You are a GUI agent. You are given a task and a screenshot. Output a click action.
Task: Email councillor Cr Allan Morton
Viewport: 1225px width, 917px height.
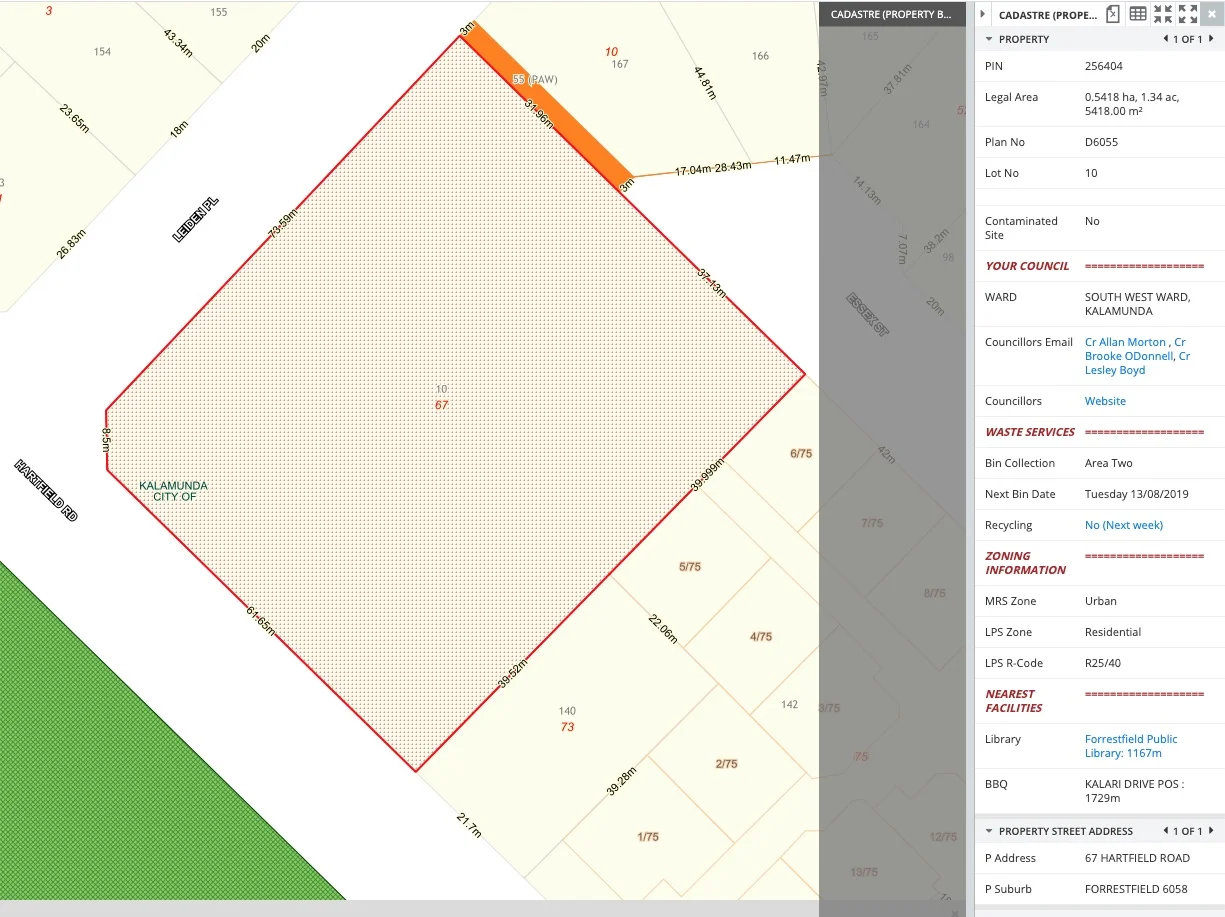coord(1127,342)
